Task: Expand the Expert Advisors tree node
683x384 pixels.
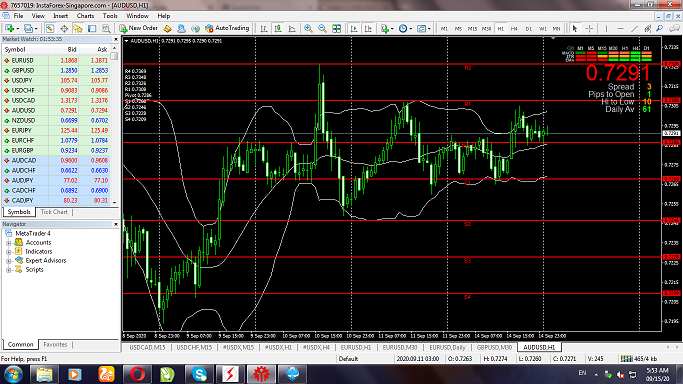Action: 8,261
